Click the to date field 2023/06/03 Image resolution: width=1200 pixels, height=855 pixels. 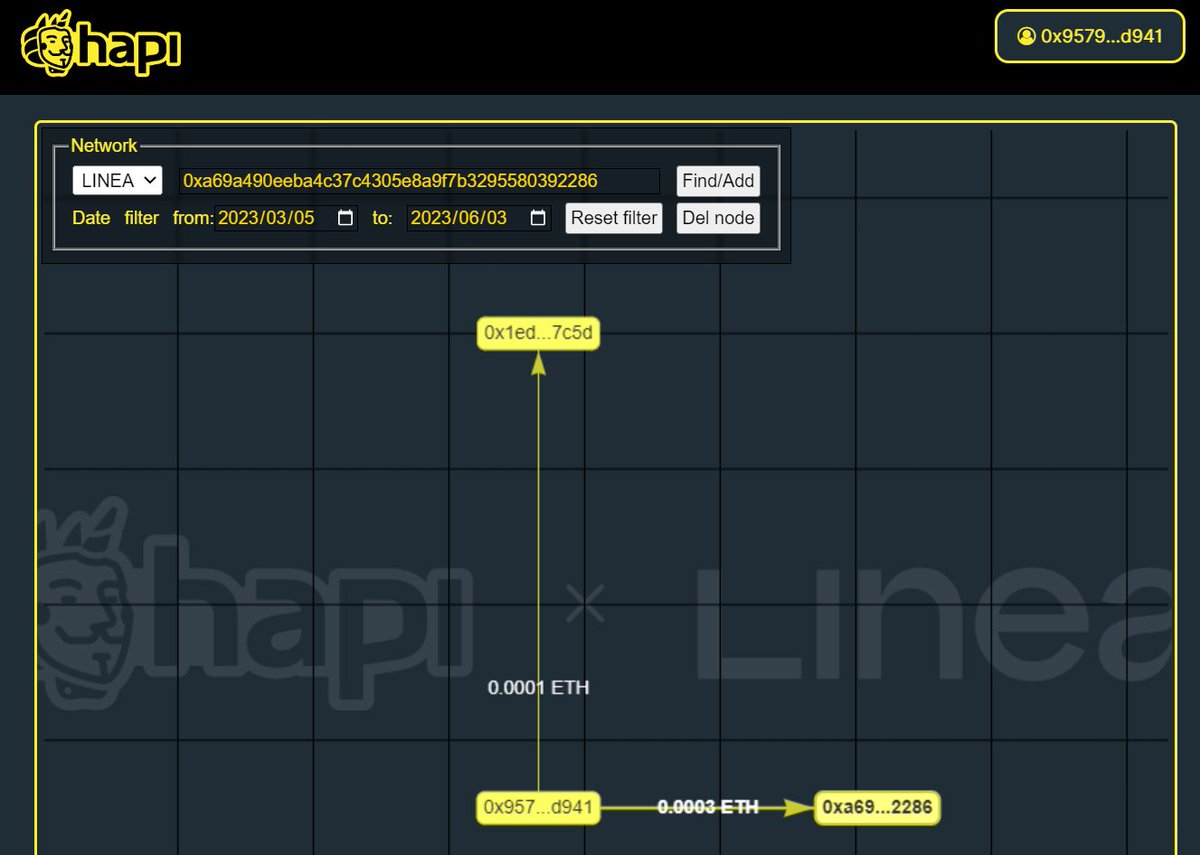click(x=479, y=218)
